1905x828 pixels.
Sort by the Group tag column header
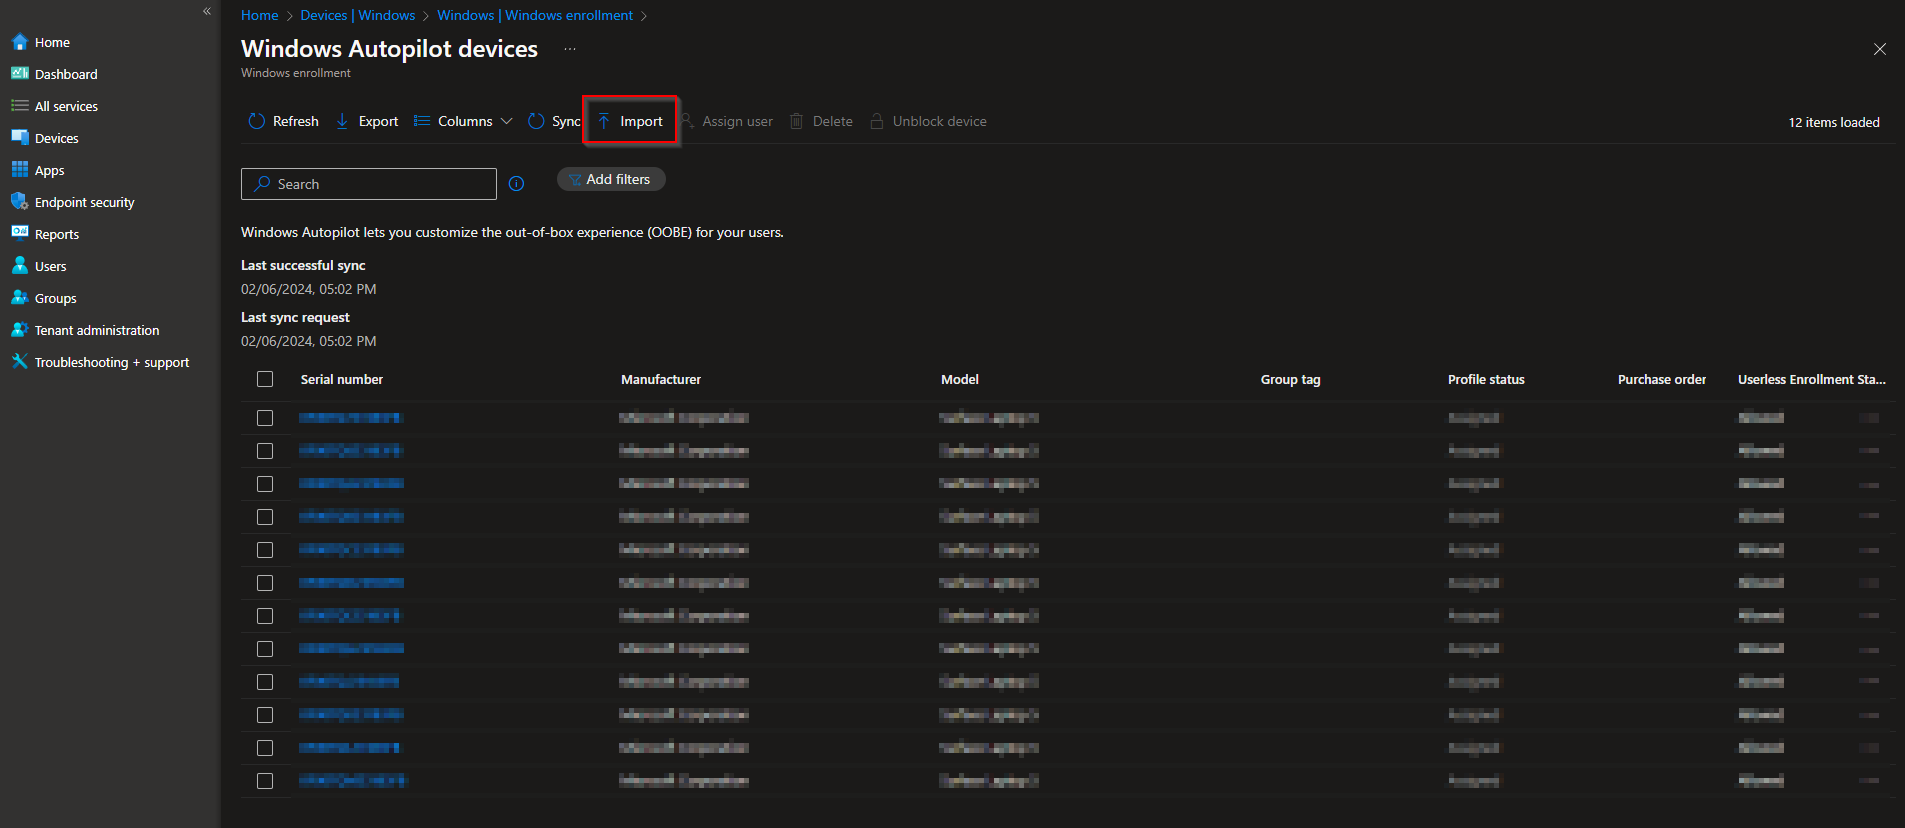tap(1290, 379)
